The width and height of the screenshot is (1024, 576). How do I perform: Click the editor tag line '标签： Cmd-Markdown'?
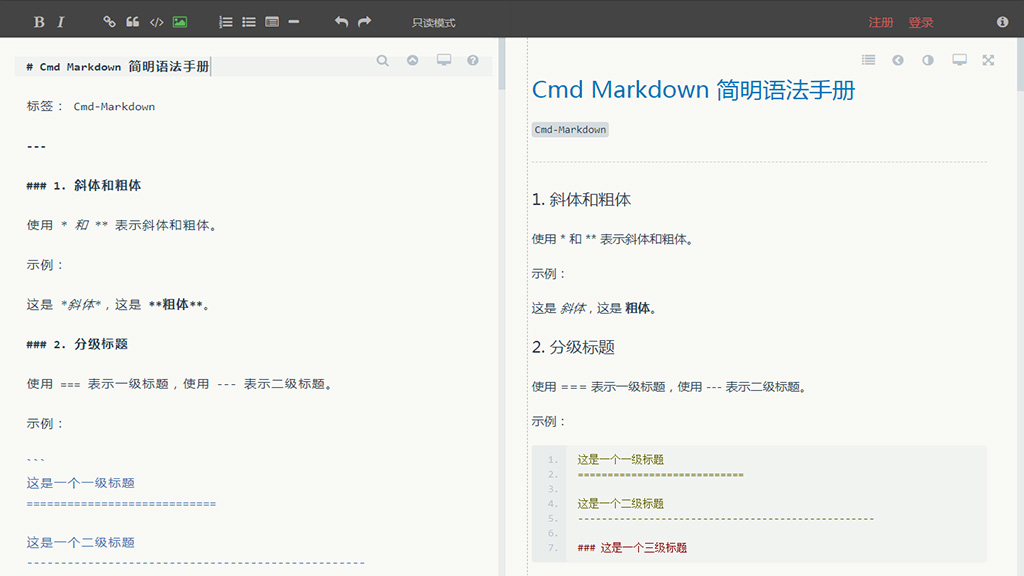pos(91,106)
